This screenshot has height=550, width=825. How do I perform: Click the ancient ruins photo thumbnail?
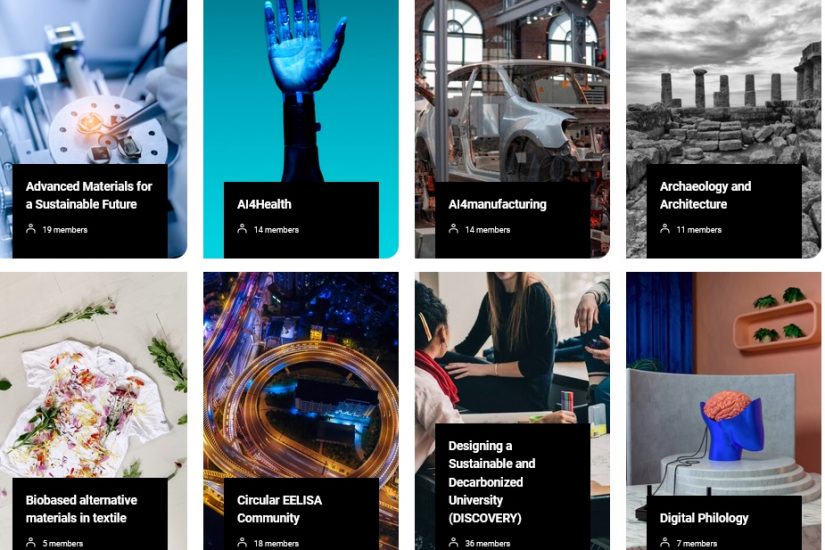click(723, 82)
